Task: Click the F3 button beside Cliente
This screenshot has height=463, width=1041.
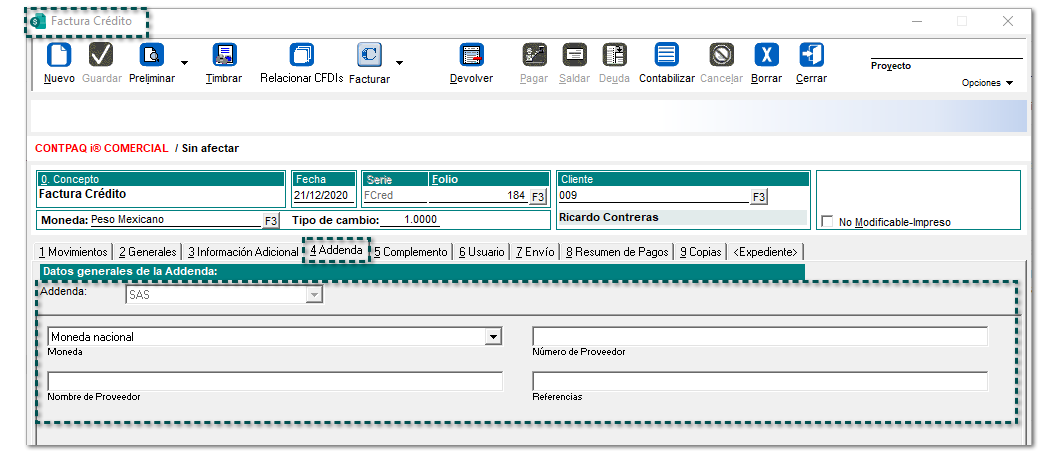Action: click(x=758, y=196)
